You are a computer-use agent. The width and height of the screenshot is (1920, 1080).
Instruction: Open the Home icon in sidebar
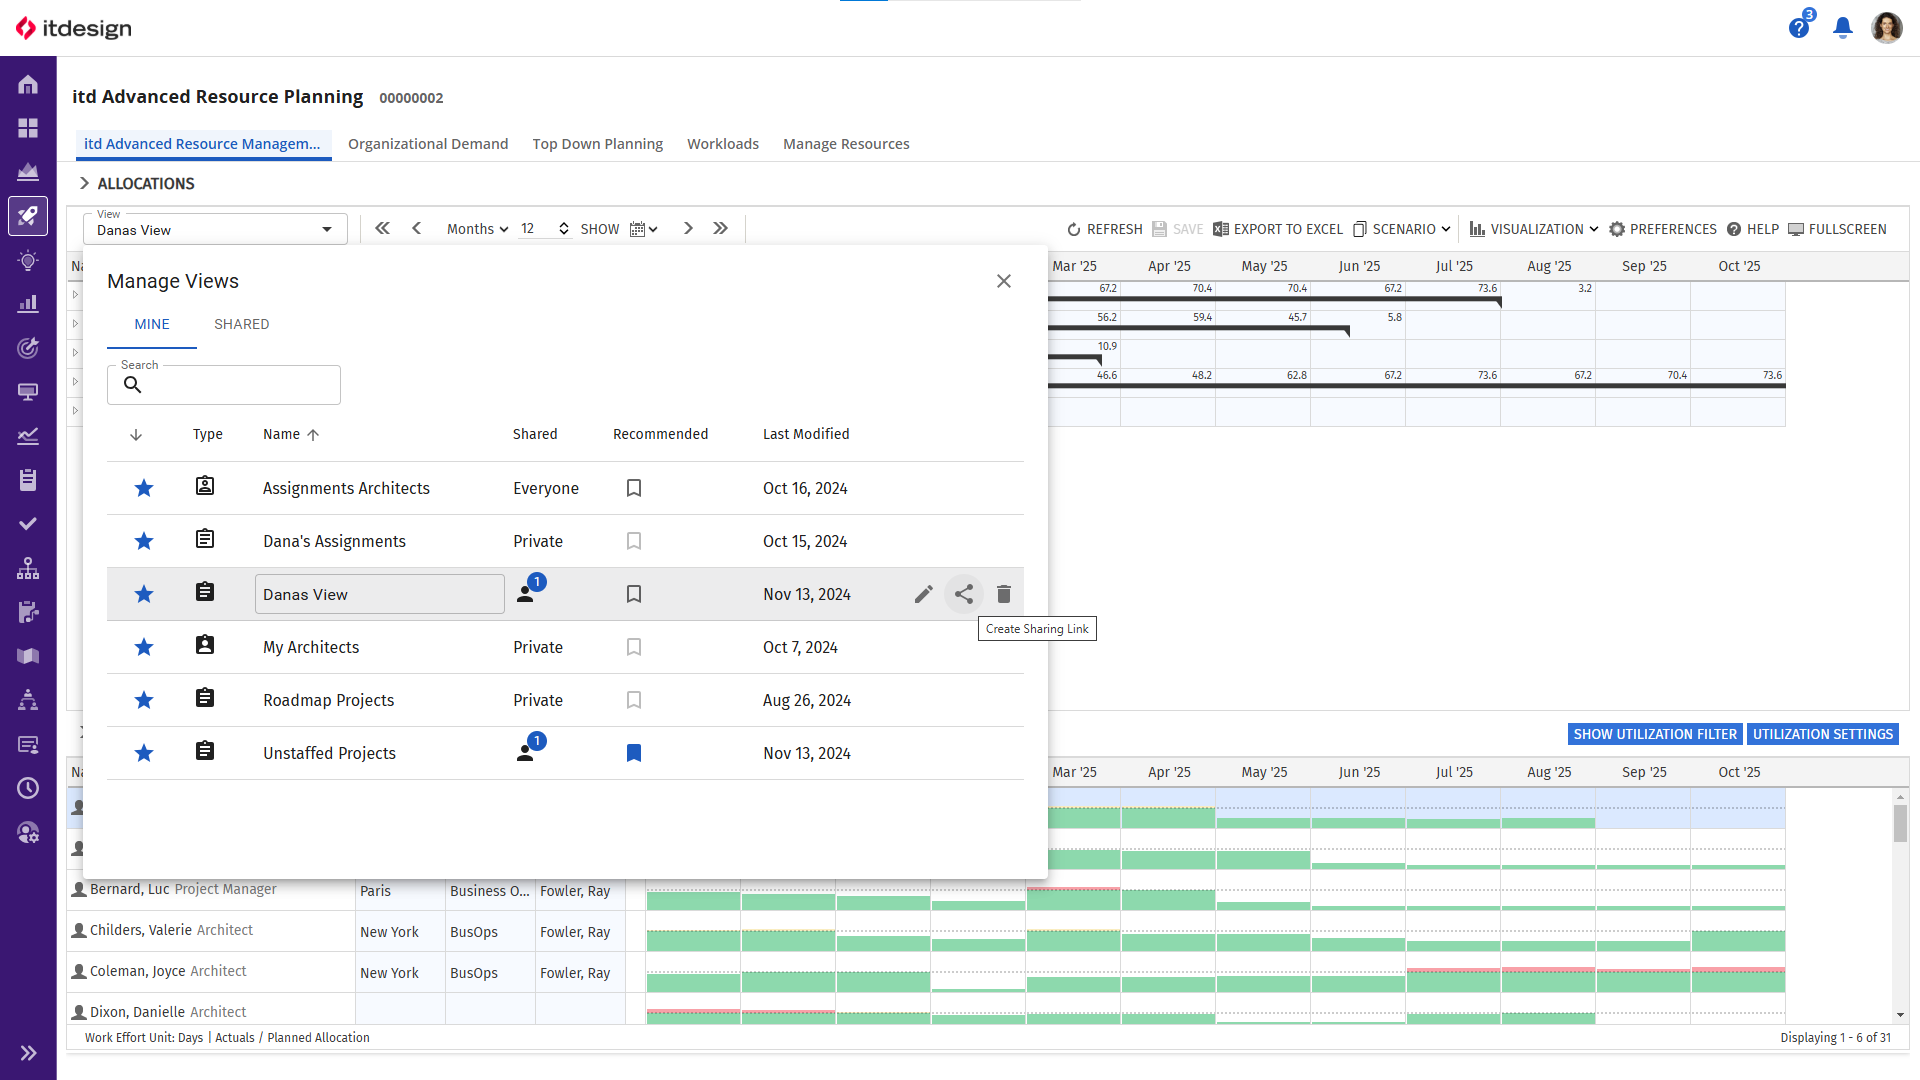coord(28,84)
